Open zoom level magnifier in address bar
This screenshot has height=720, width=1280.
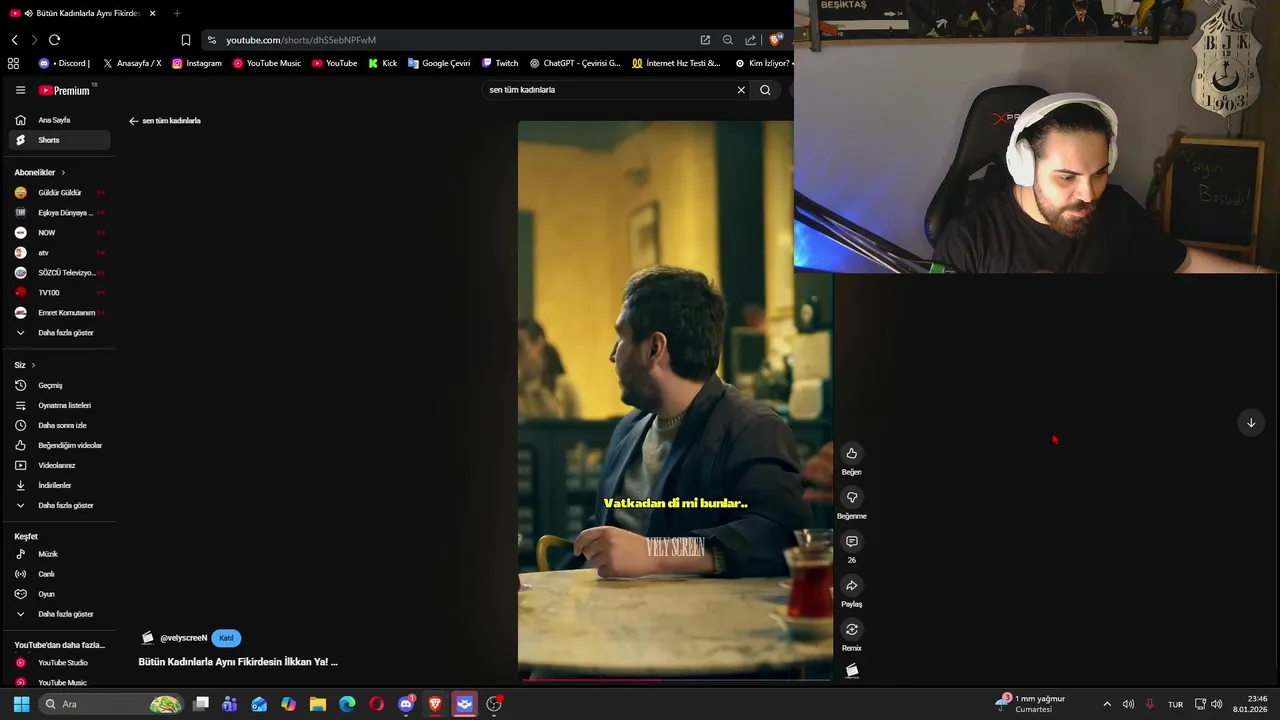727,40
